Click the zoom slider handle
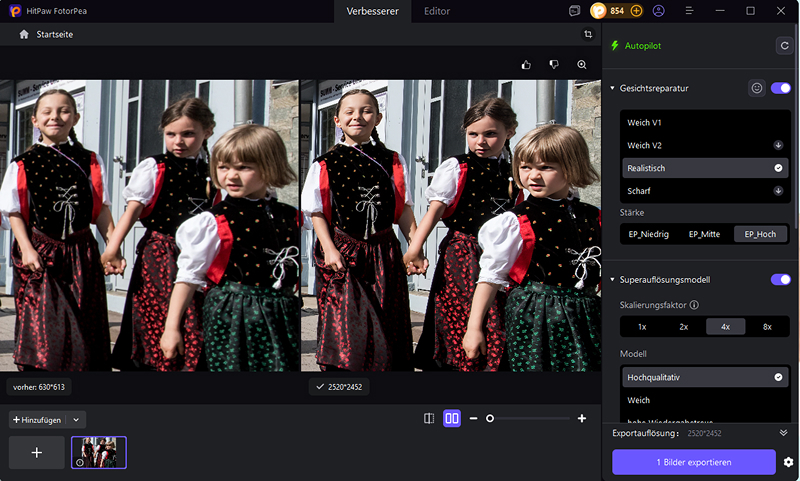 pyautogui.click(x=490, y=419)
